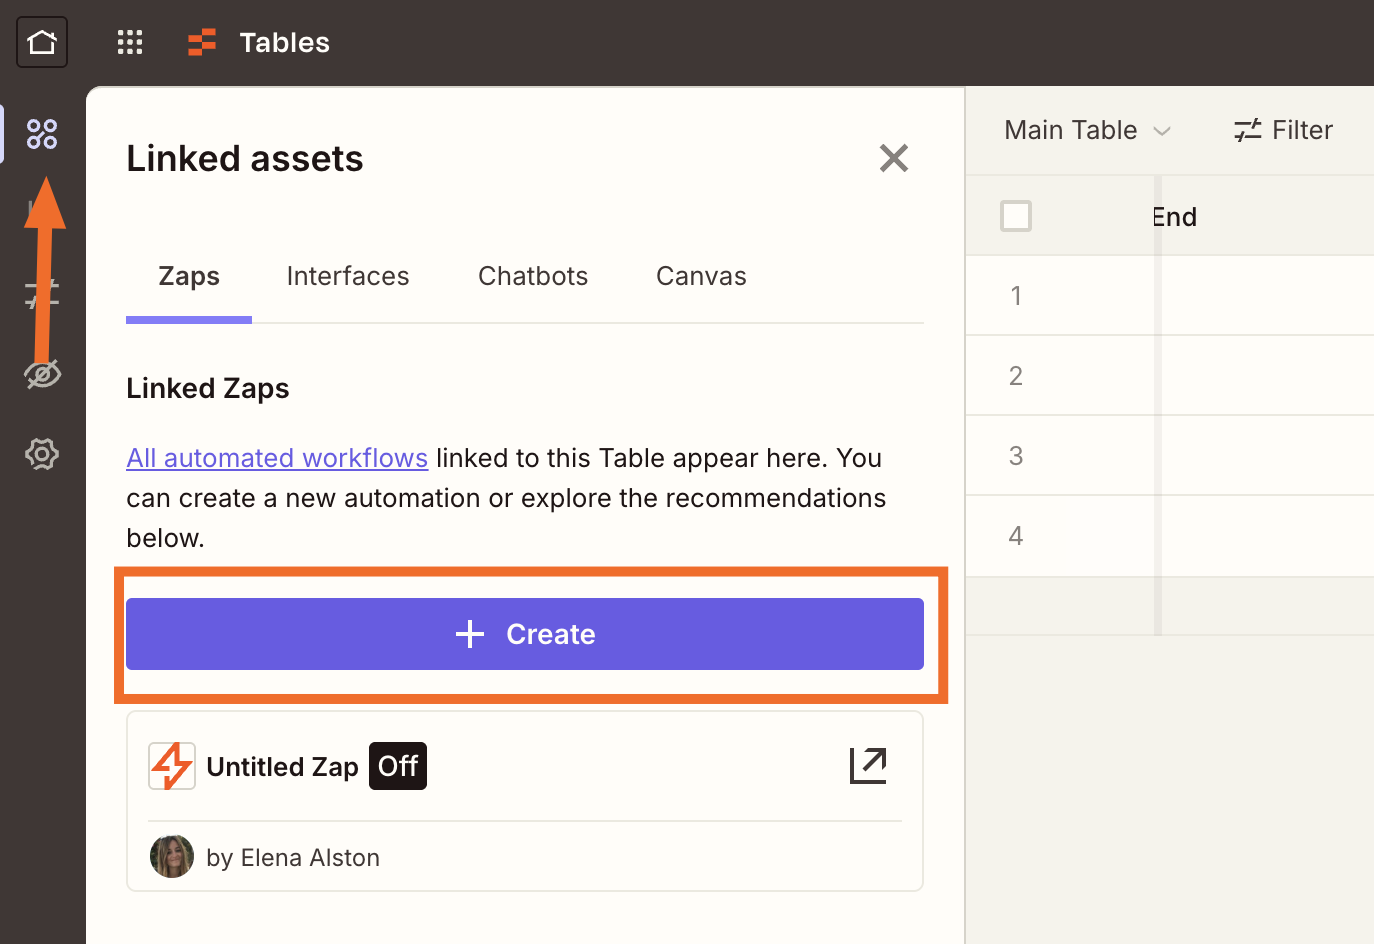Click the Off status badge
The image size is (1374, 944).
click(398, 766)
